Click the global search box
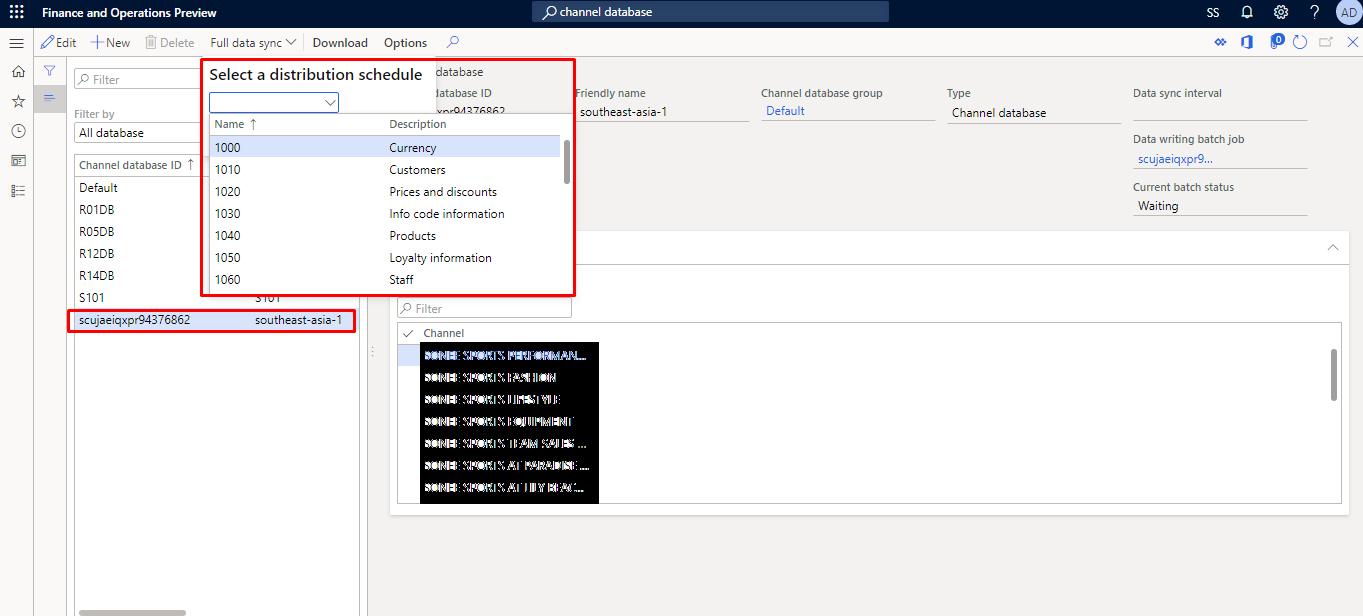1363x616 pixels. [x=710, y=12]
